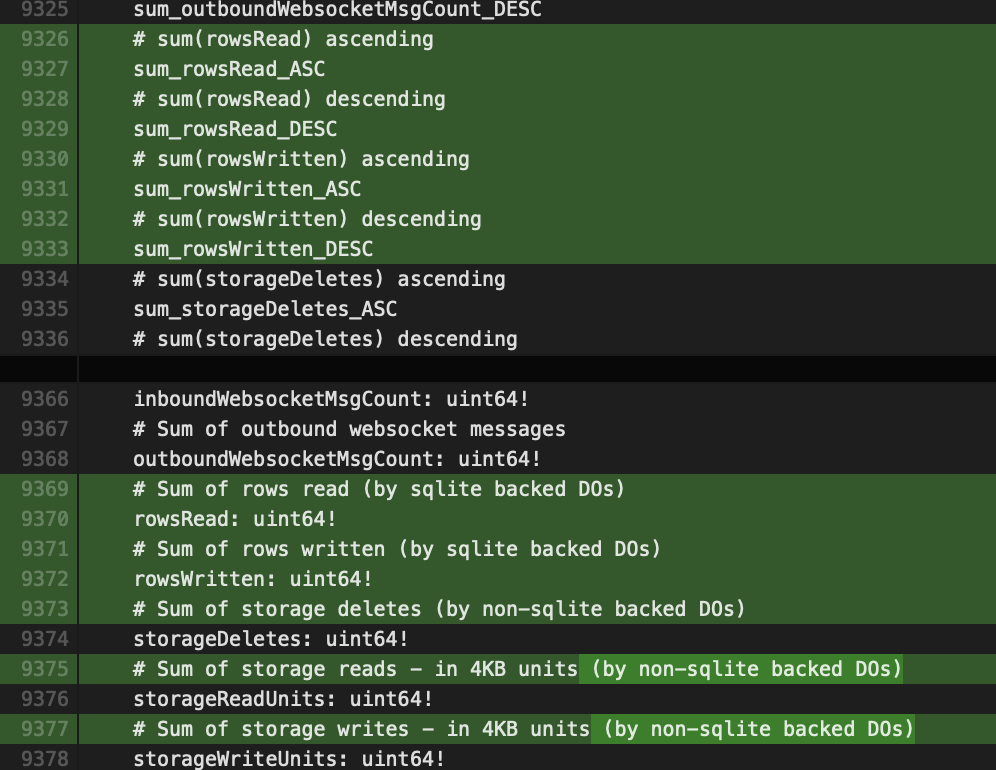This screenshot has height=770, width=996.
Task: Select line number 9375
Action: tap(44, 669)
